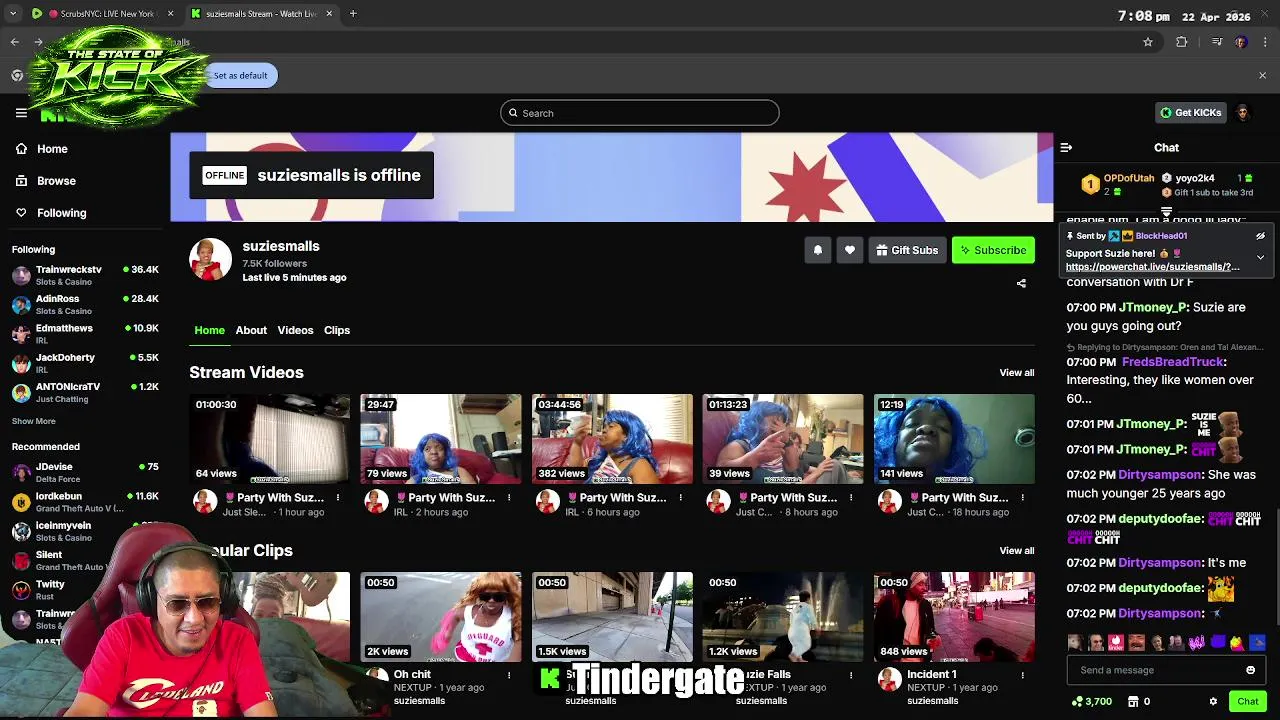Click the suziesmalls profile avatar
The height and width of the screenshot is (720, 1280).
pyautogui.click(x=210, y=260)
